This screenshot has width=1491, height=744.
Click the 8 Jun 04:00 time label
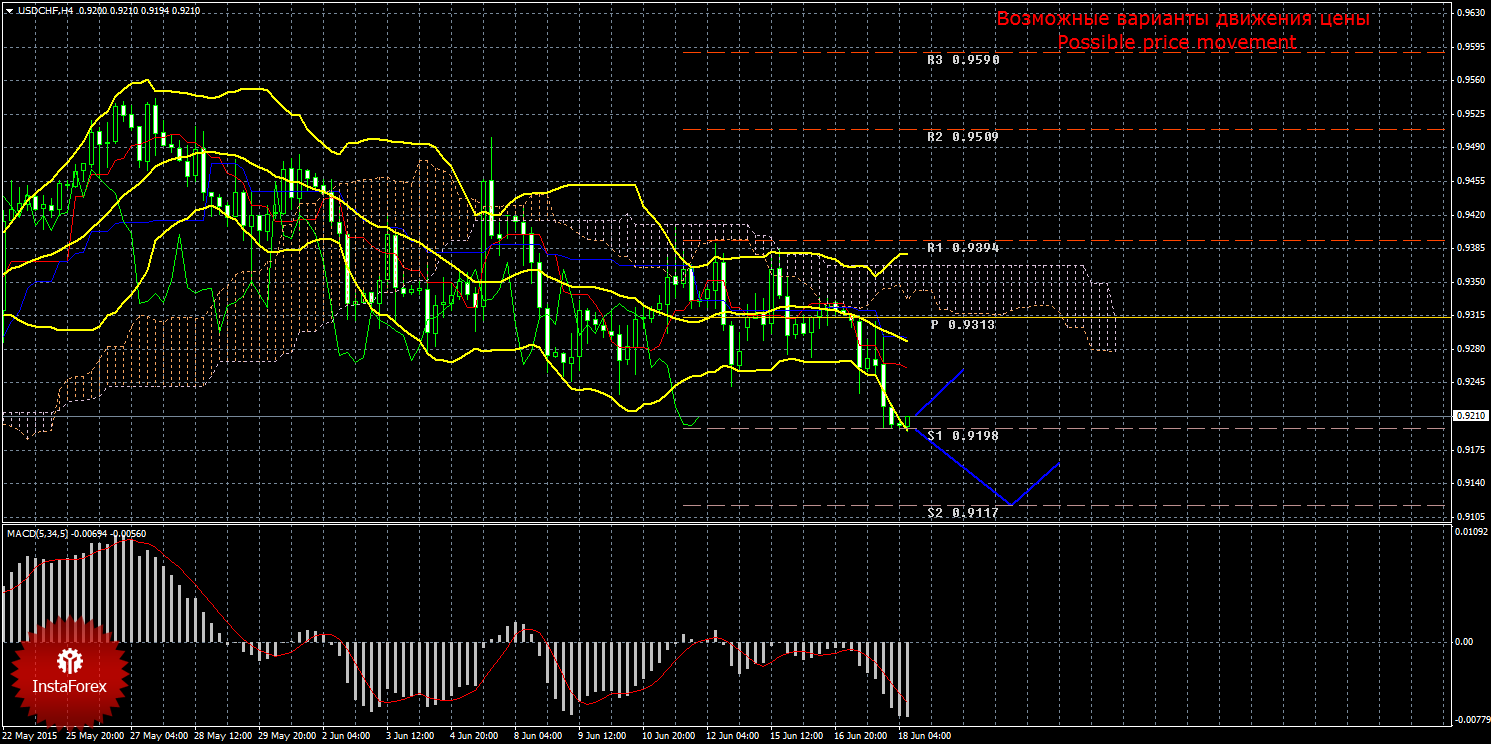coord(537,736)
